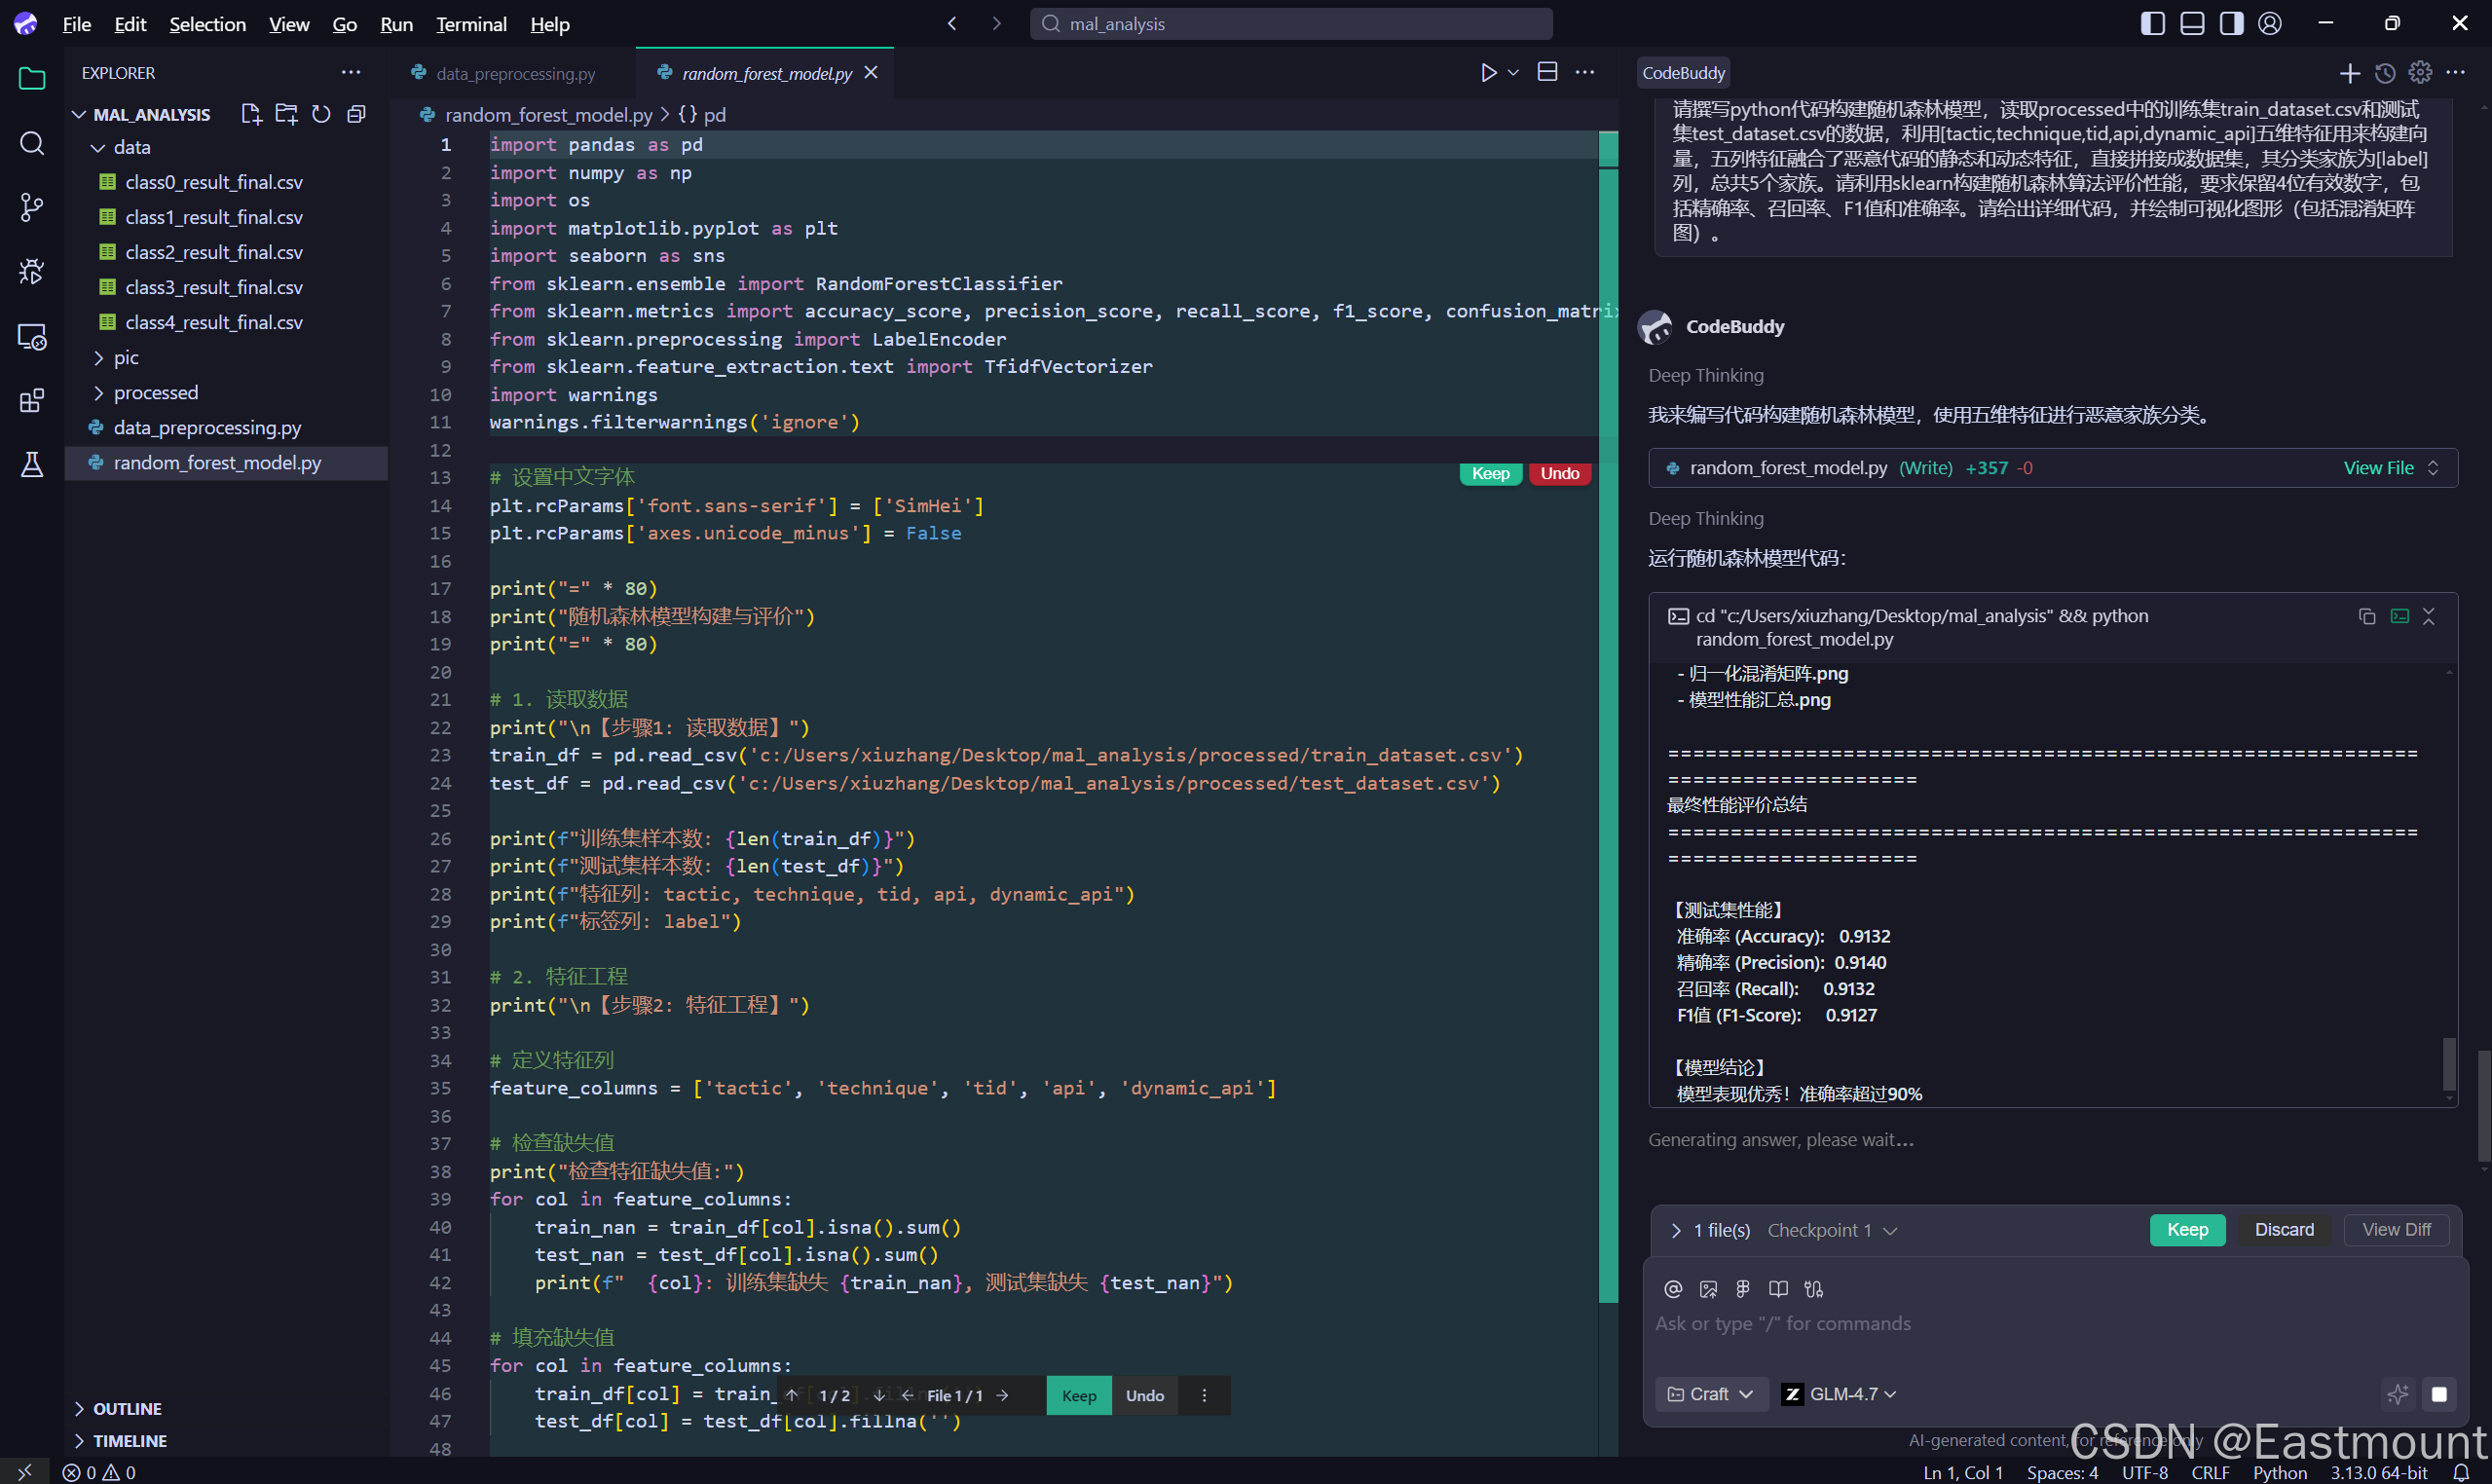Click View File link for random_forest_model.py
Viewport: 2492px width, 1484px height.
click(x=2378, y=468)
